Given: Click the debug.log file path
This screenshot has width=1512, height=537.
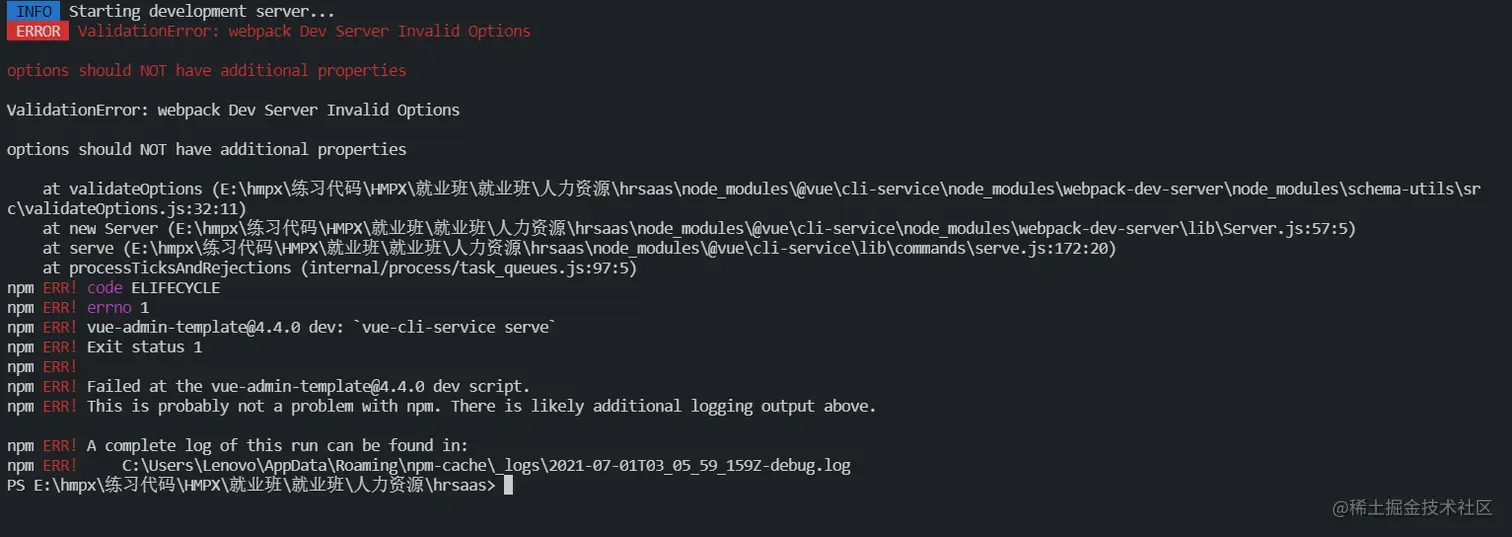Looking at the screenshot, I should point(486,466).
